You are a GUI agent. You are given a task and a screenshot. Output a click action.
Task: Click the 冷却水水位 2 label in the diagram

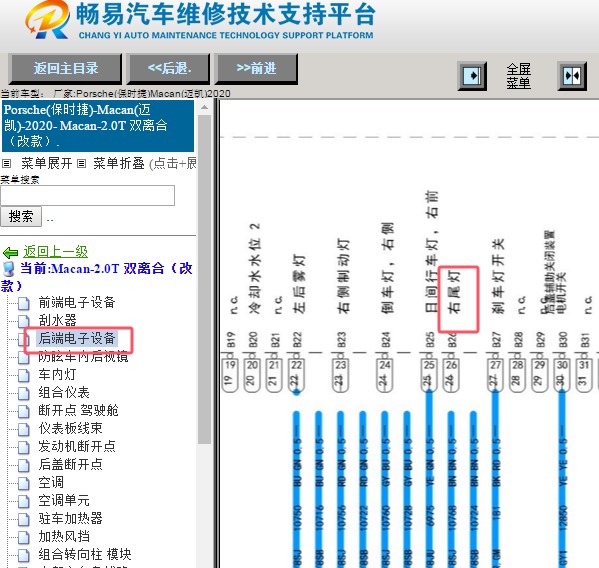click(255, 269)
